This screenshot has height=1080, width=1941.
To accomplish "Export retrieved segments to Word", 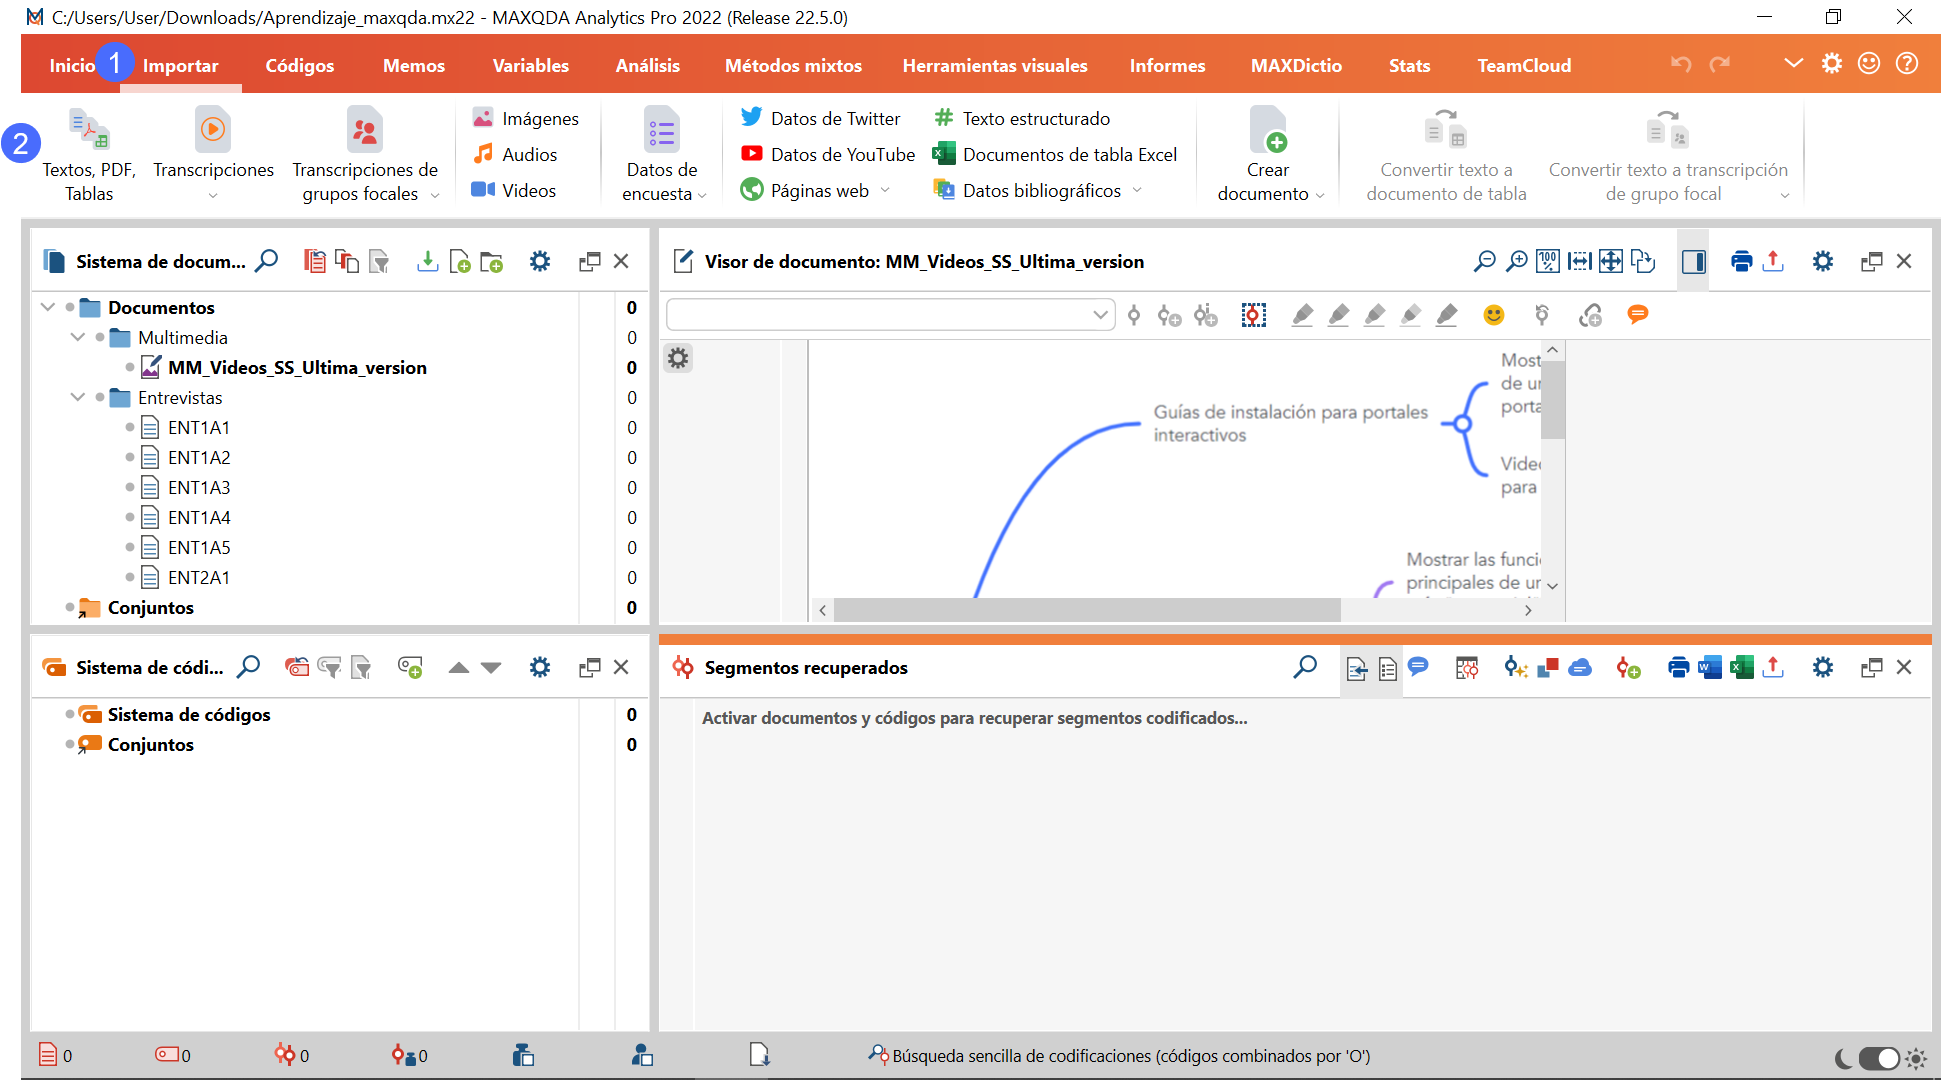I will [1709, 667].
